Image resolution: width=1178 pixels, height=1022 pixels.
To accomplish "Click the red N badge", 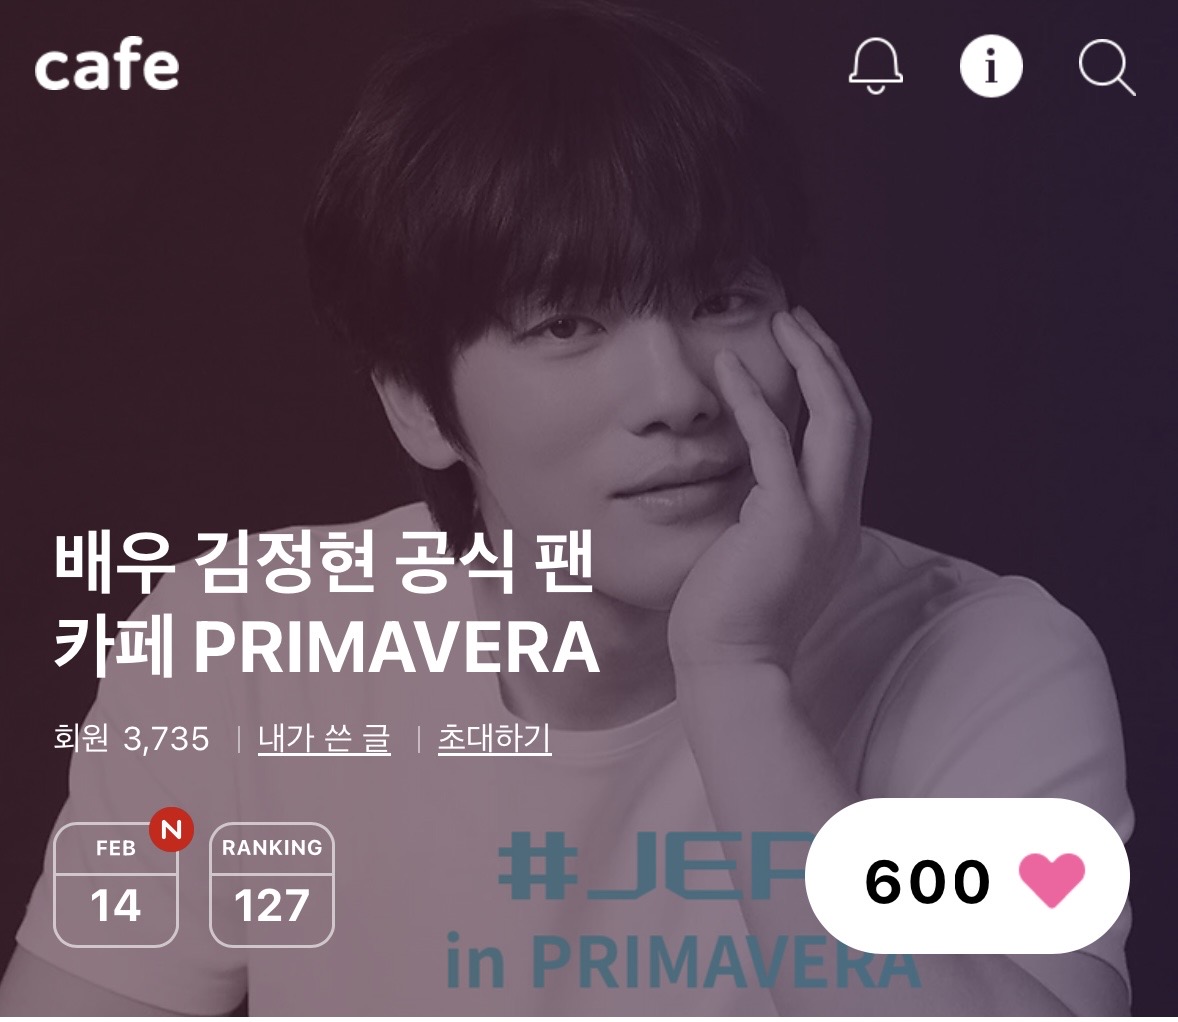I will [171, 830].
